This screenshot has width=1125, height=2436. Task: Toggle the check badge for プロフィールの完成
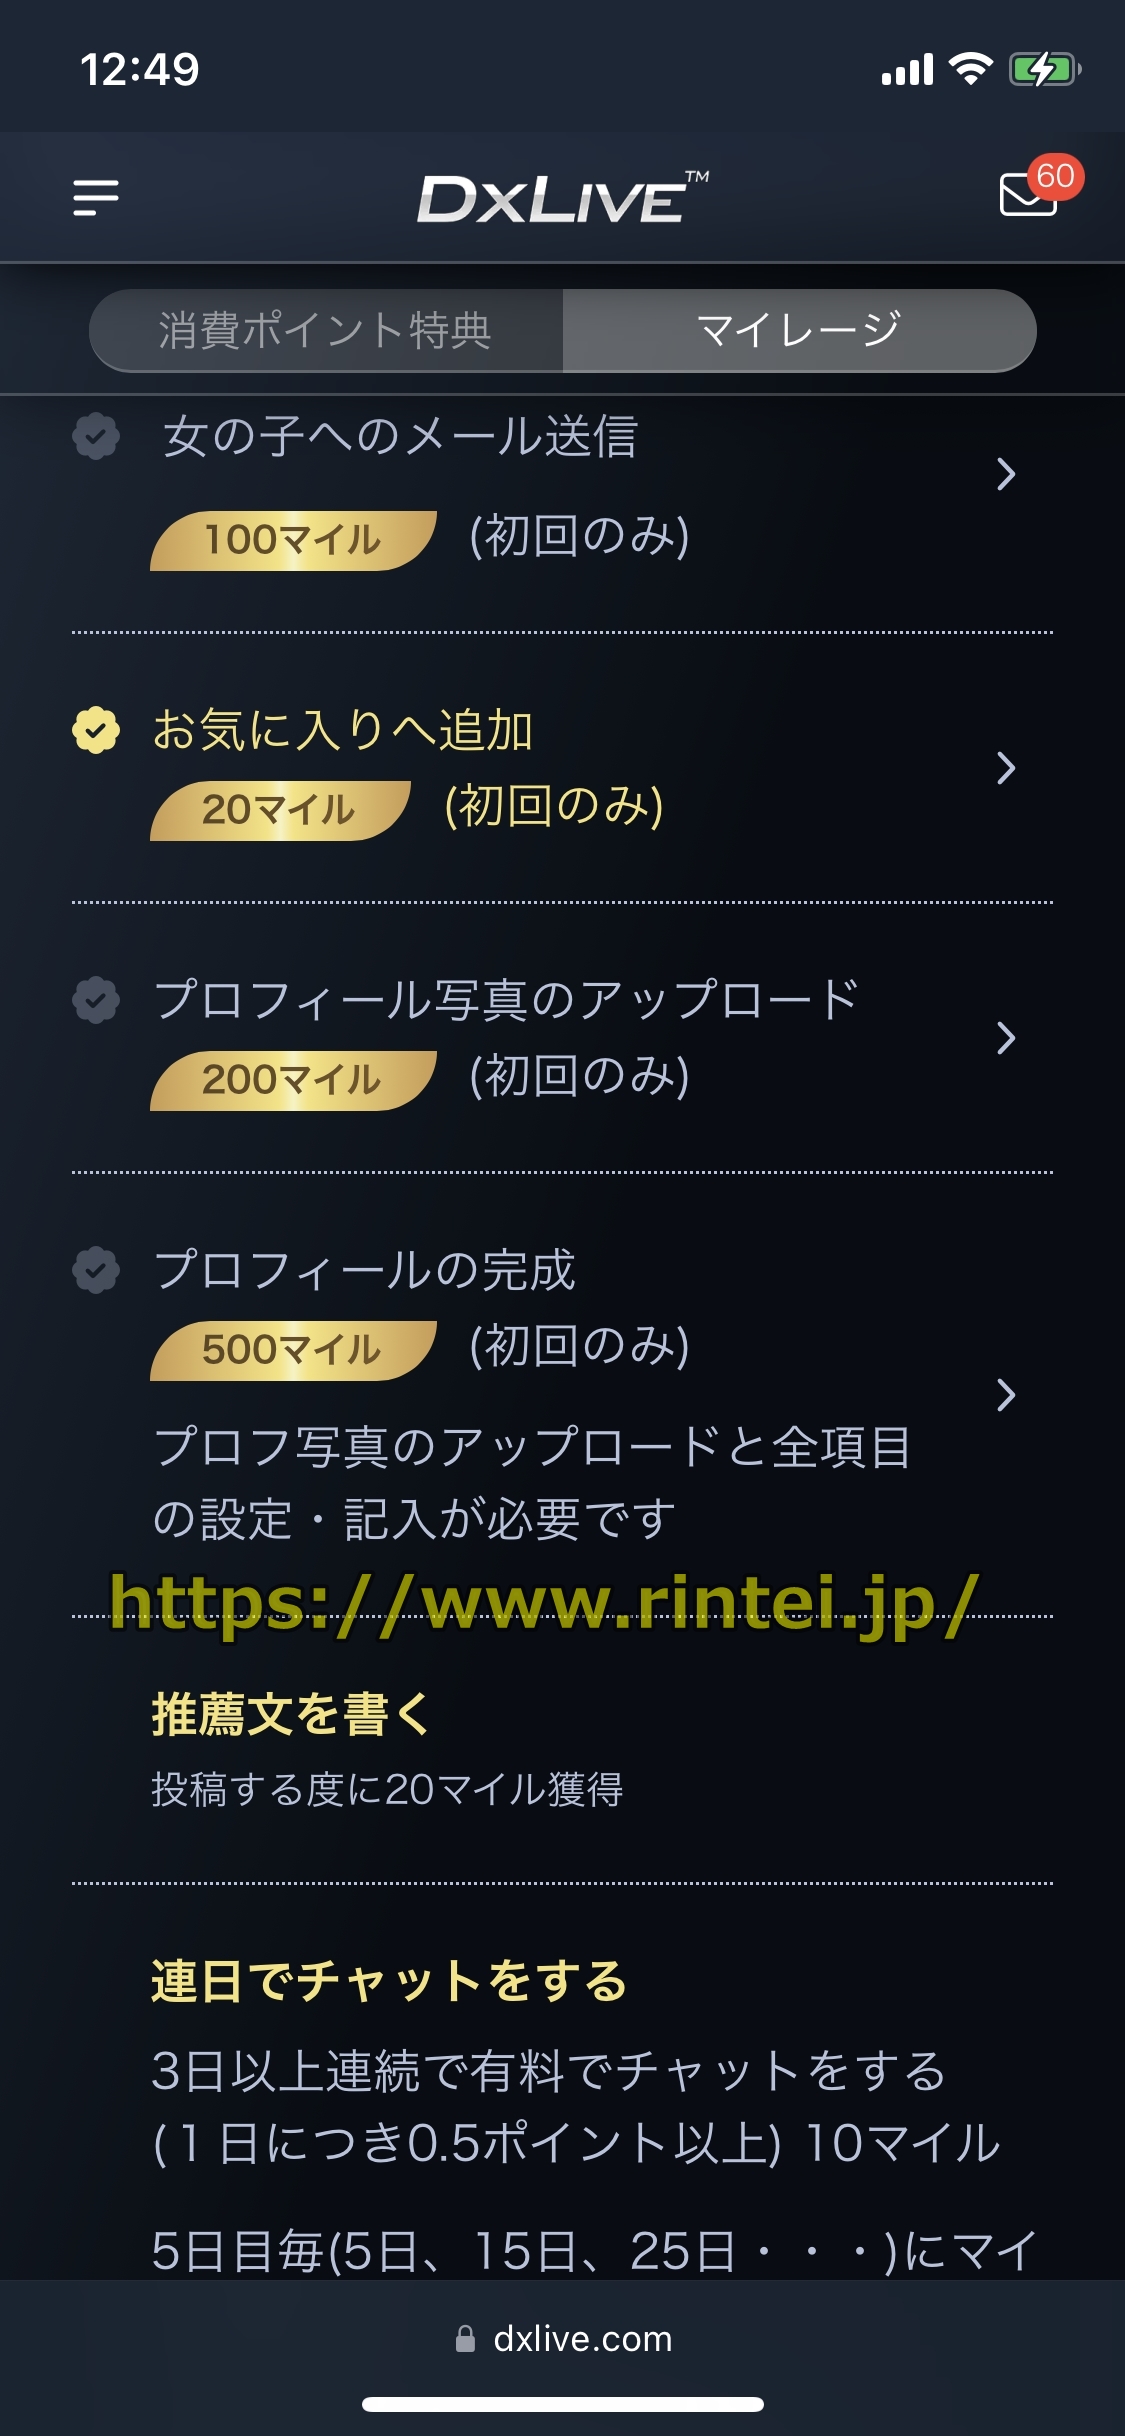pyautogui.click(x=96, y=1270)
